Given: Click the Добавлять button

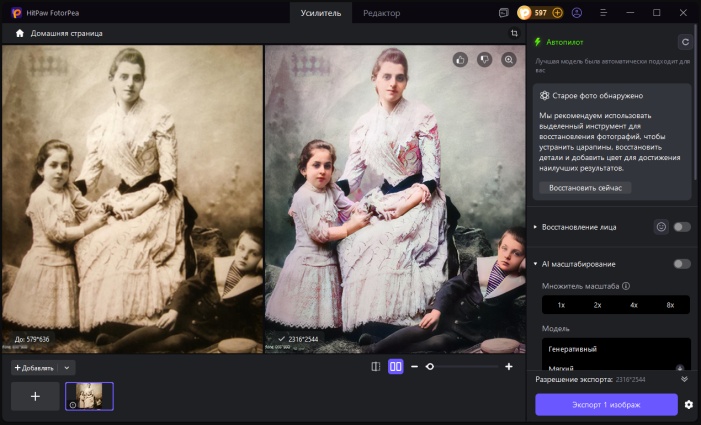Looking at the screenshot, I should click(x=34, y=368).
